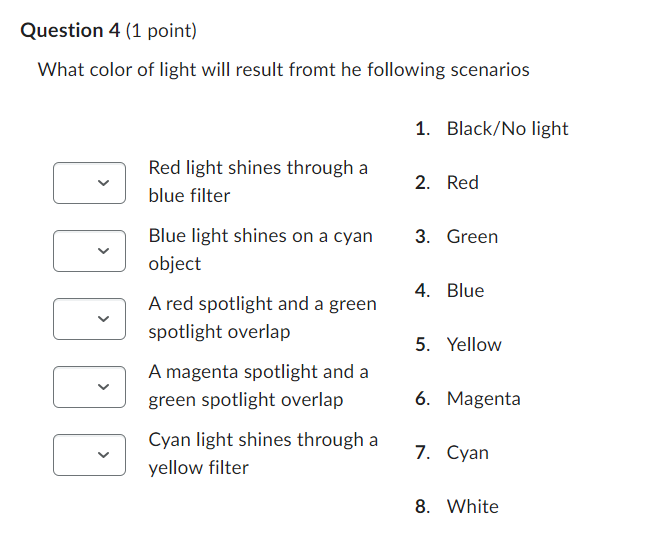Click the question prompt about light scenarios
The width and height of the screenshot is (649, 542).
click(x=284, y=70)
